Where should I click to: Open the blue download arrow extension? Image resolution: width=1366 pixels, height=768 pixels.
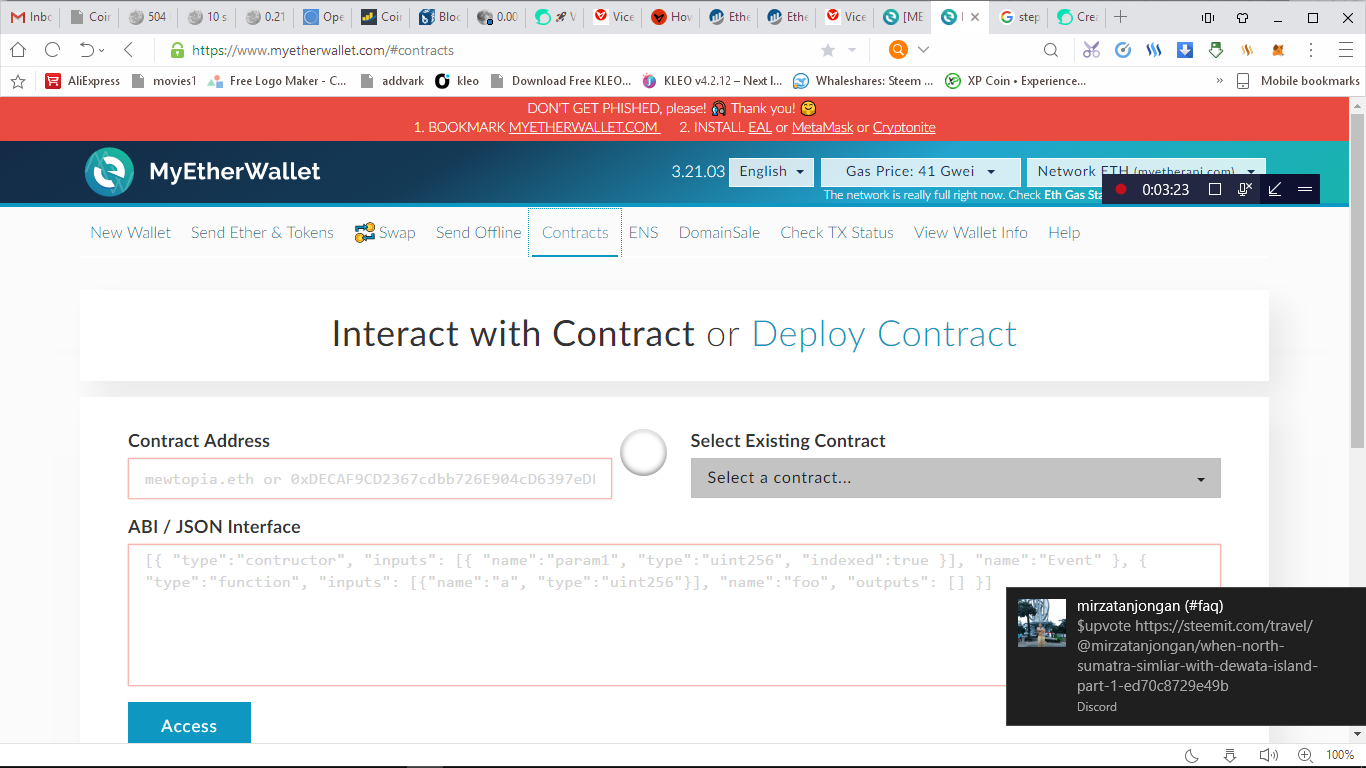[x=1185, y=50]
